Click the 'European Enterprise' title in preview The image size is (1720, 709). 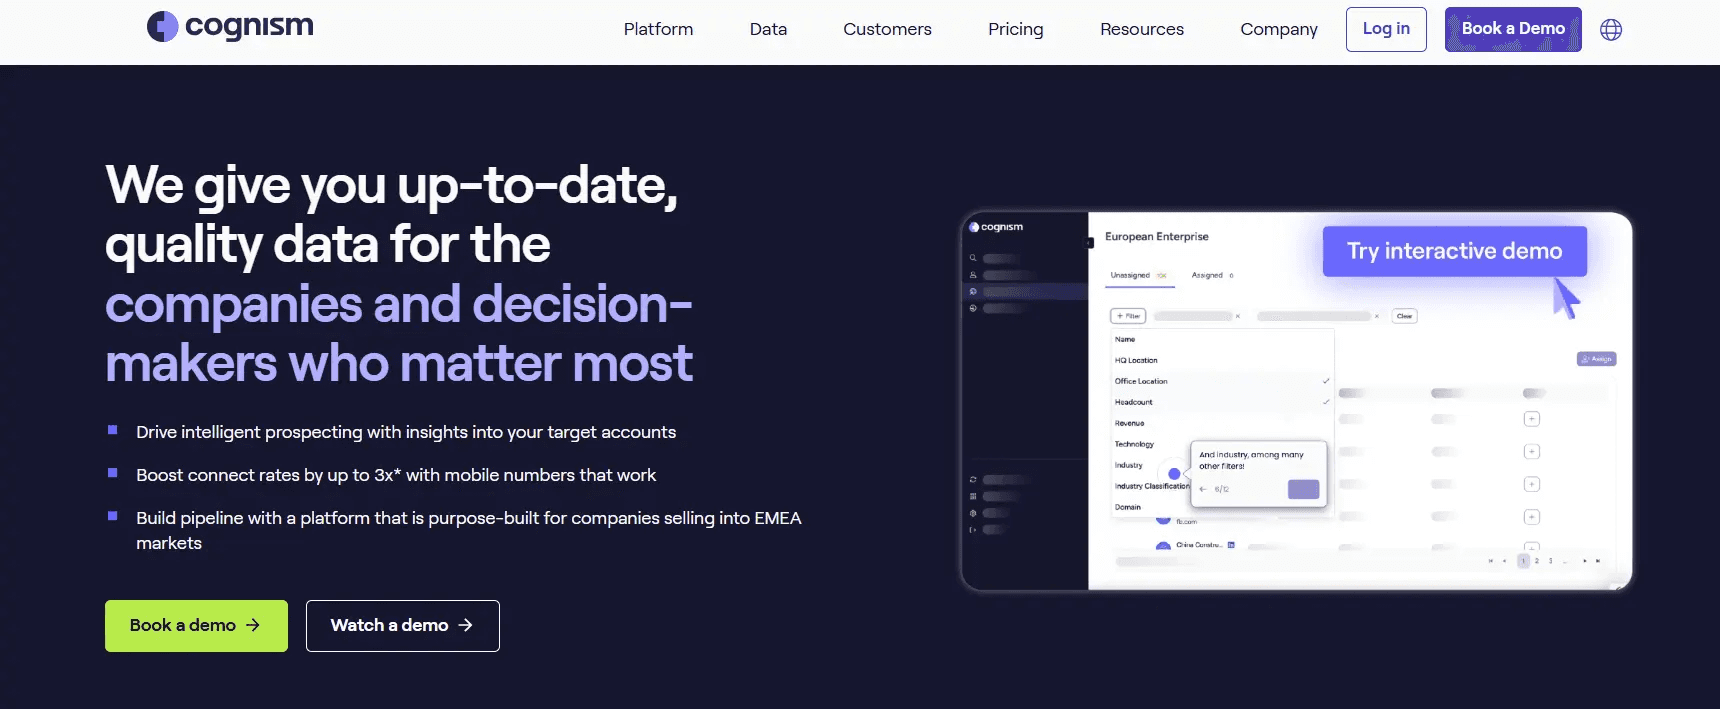[x=1156, y=237]
